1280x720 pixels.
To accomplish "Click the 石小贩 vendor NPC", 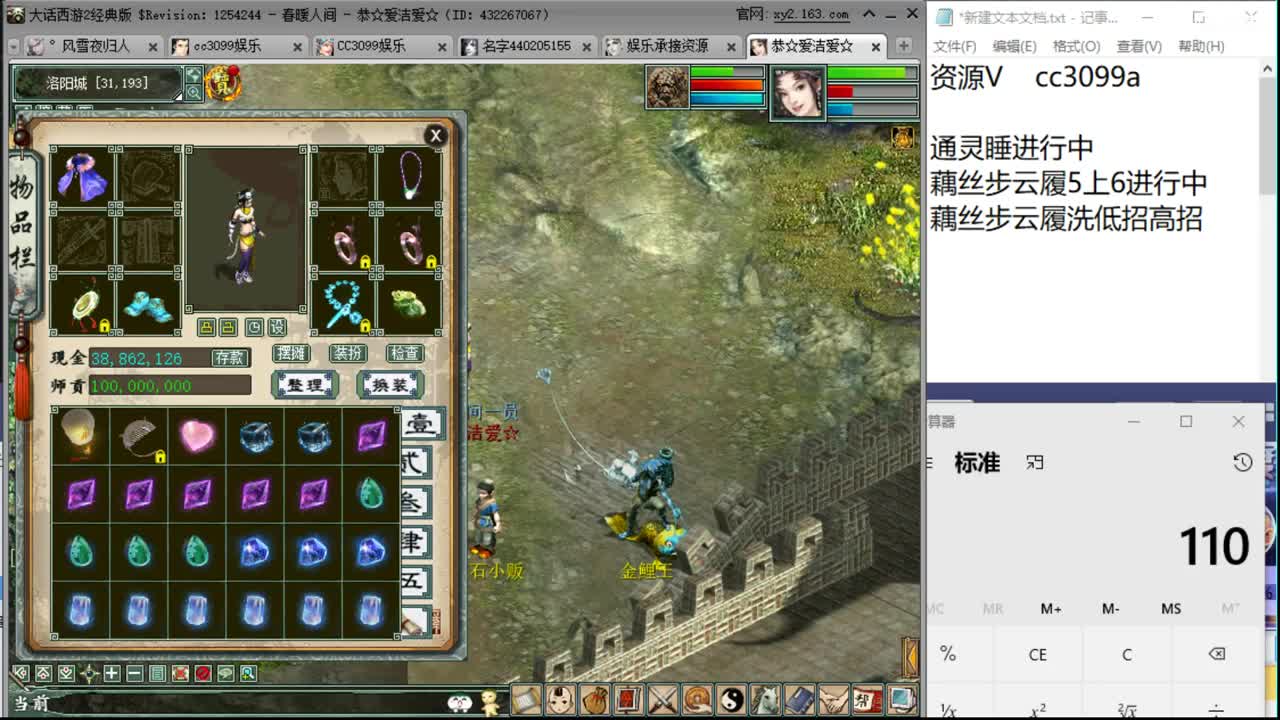I will tap(486, 520).
